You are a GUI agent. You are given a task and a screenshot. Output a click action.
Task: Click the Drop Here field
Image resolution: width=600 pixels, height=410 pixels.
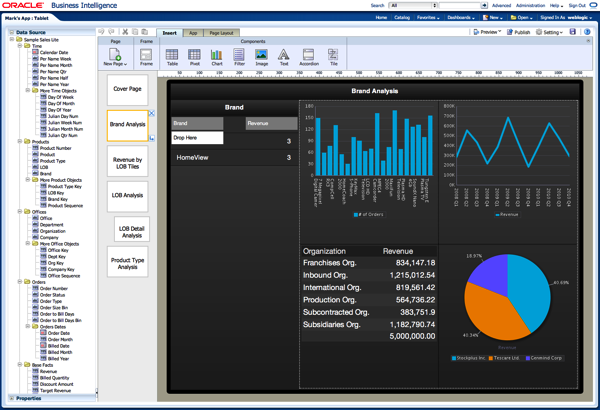pyautogui.click(x=197, y=138)
